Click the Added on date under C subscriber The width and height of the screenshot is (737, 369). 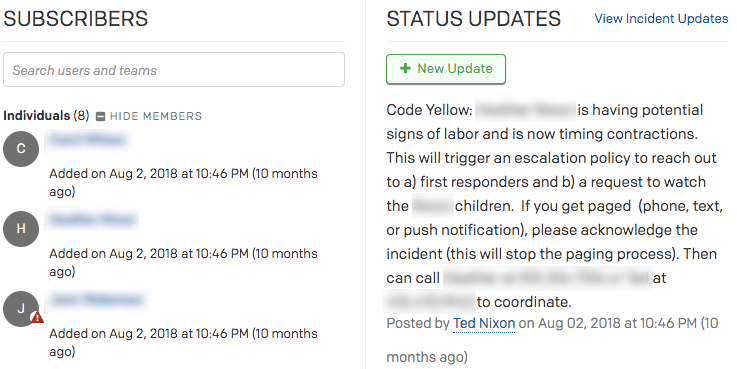pos(183,182)
